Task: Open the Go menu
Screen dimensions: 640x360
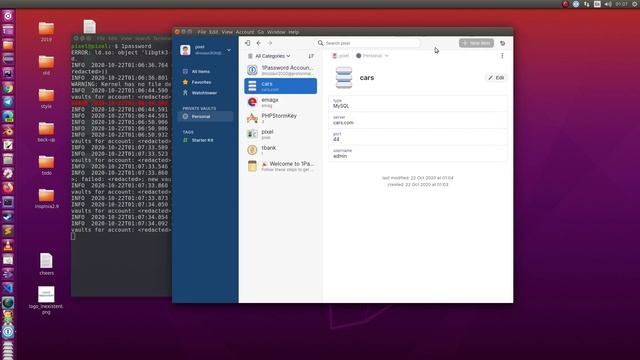Action: 260,32
